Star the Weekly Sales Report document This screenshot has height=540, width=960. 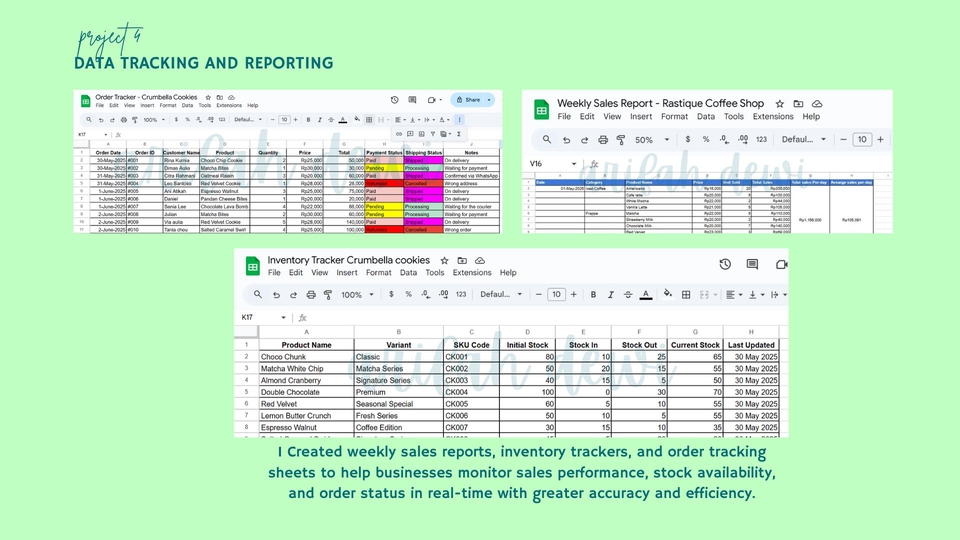(779, 103)
